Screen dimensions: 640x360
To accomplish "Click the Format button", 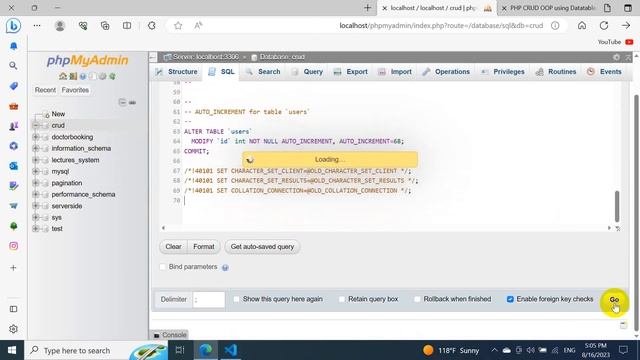I will coord(204,247).
